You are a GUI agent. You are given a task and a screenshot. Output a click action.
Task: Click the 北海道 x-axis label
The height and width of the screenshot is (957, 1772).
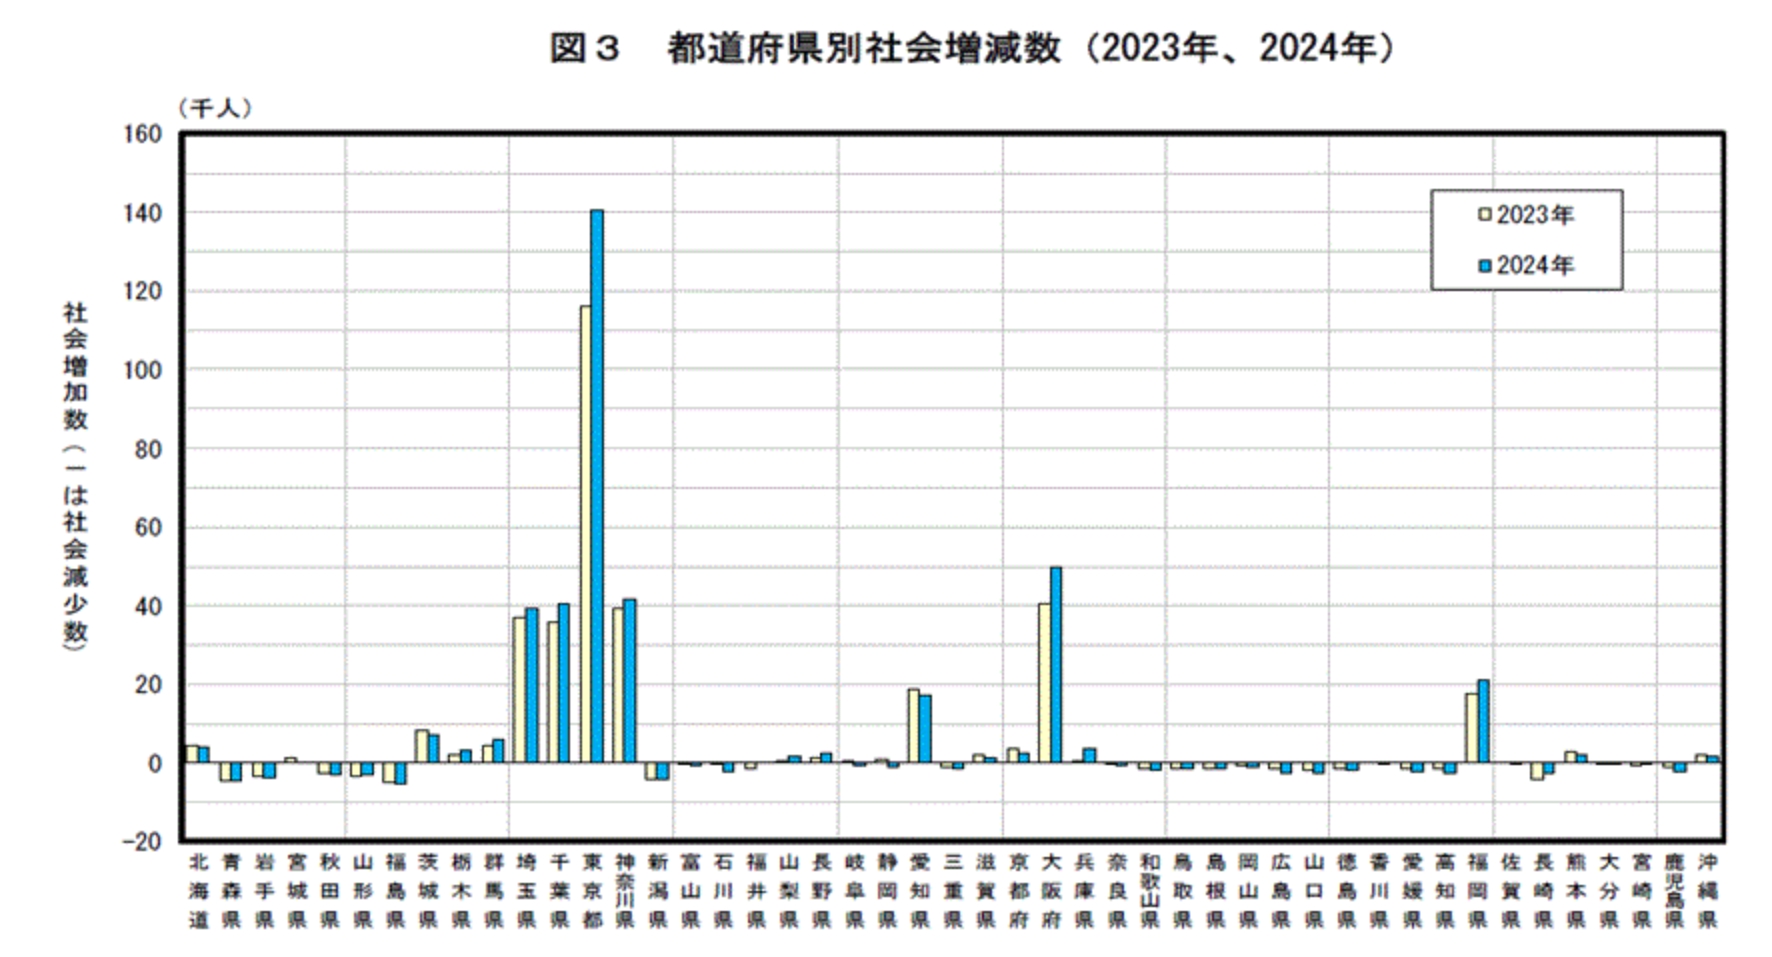click(x=198, y=890)
